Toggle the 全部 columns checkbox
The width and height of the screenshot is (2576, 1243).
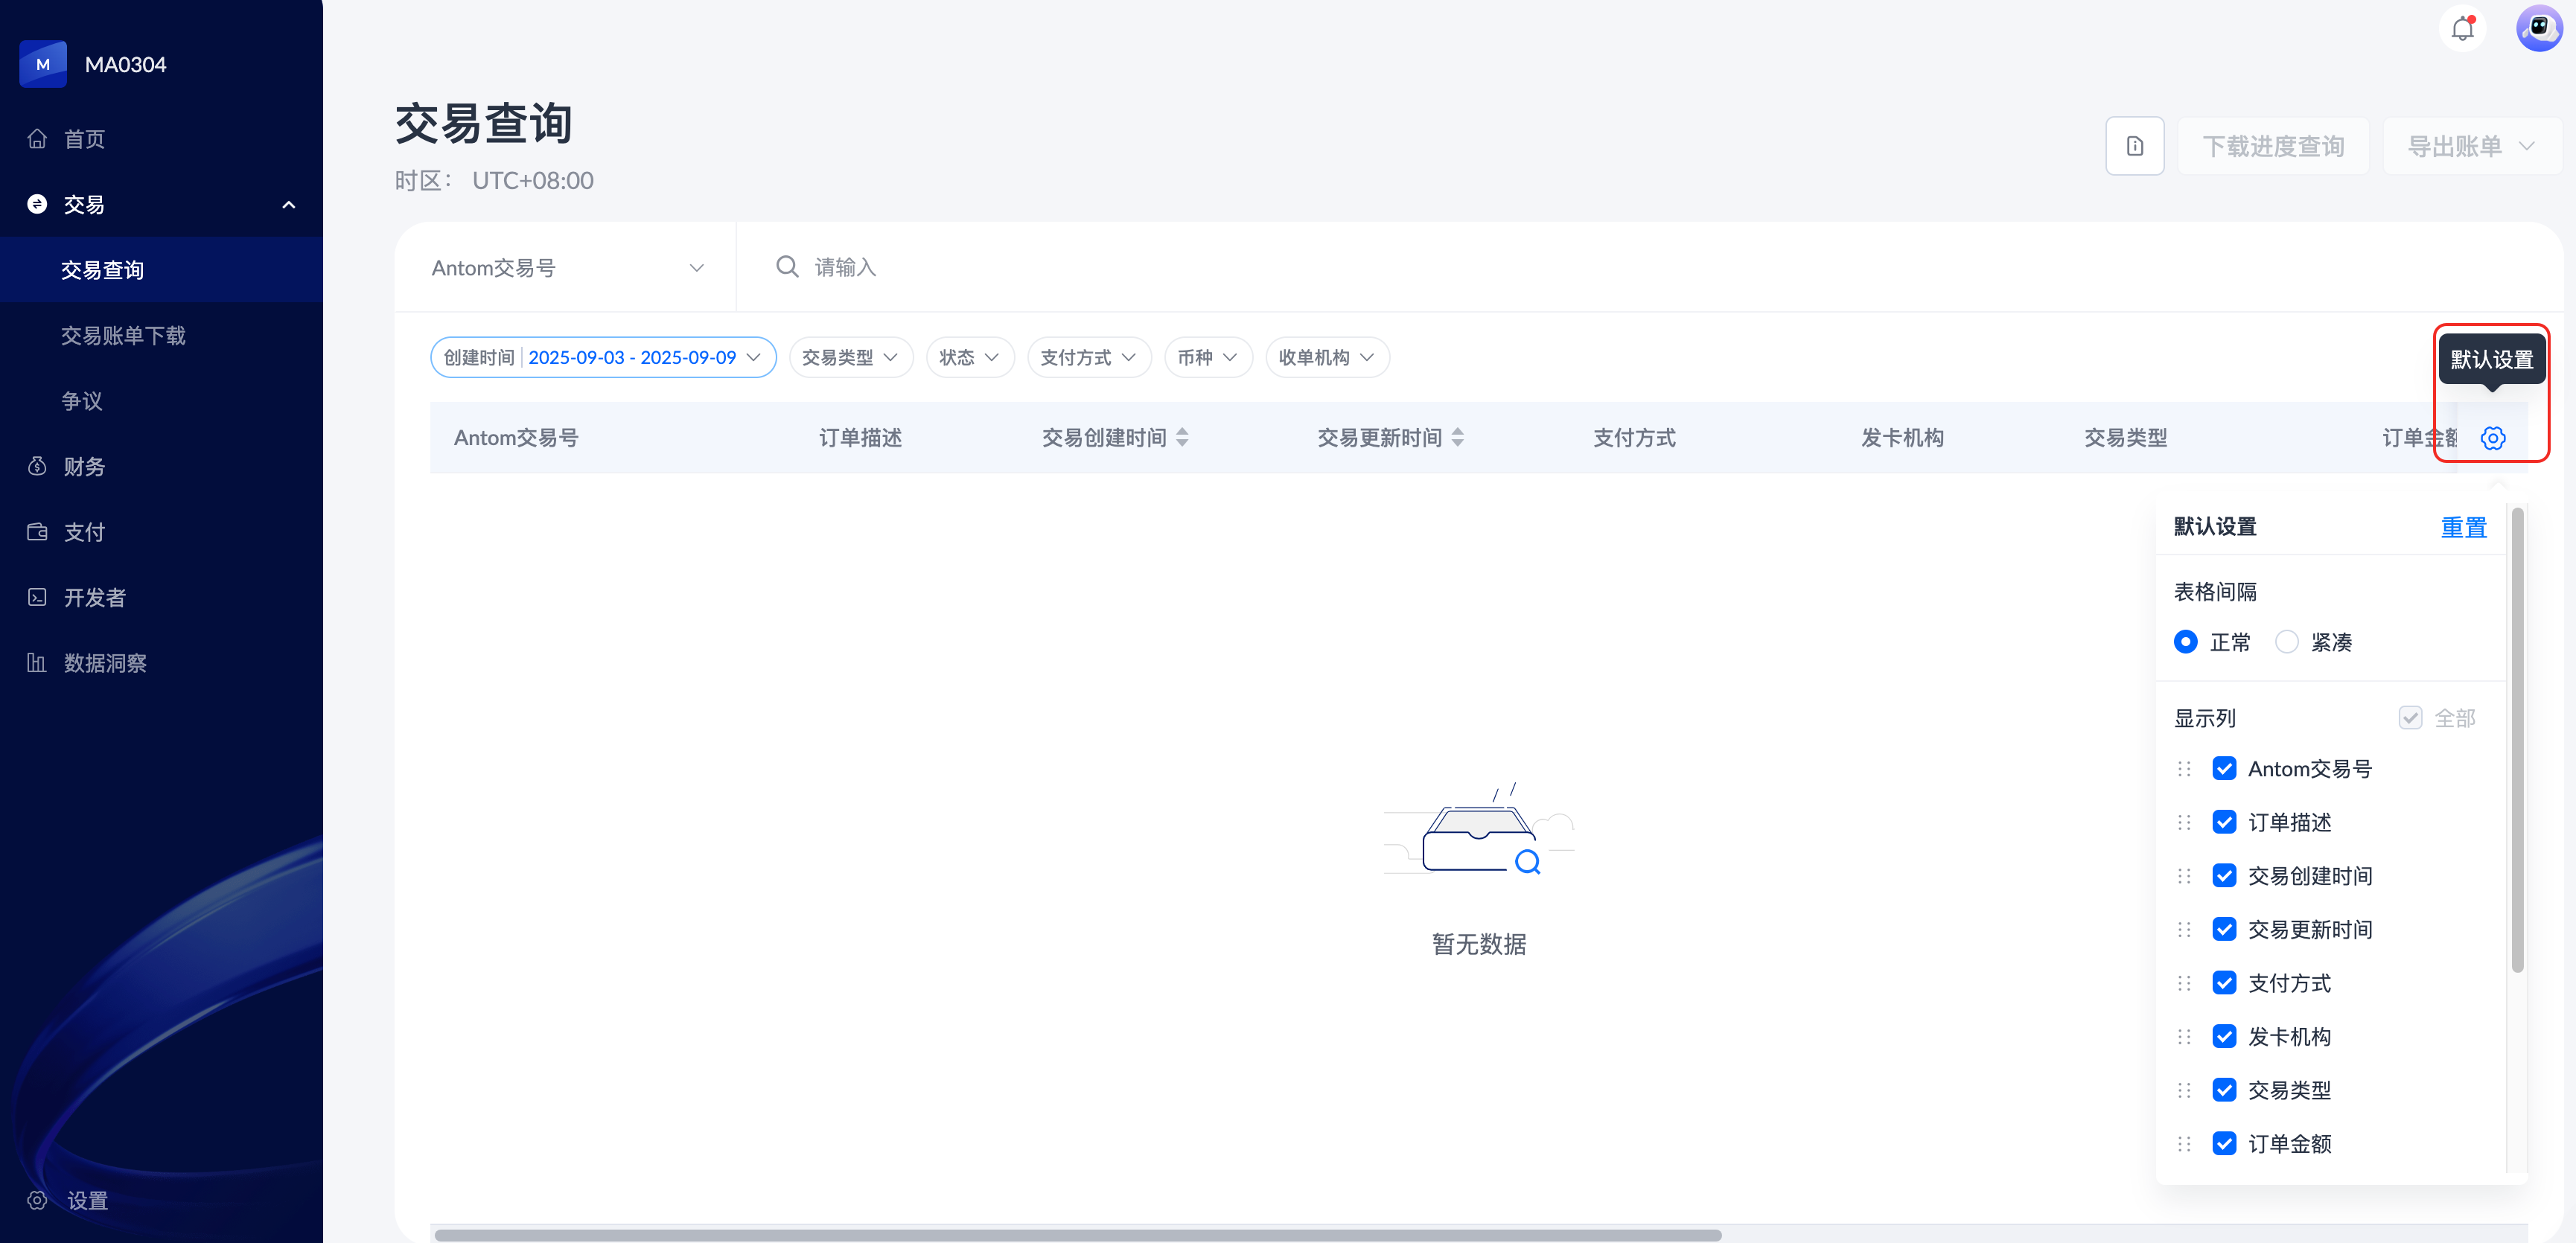coord(2410,718)
